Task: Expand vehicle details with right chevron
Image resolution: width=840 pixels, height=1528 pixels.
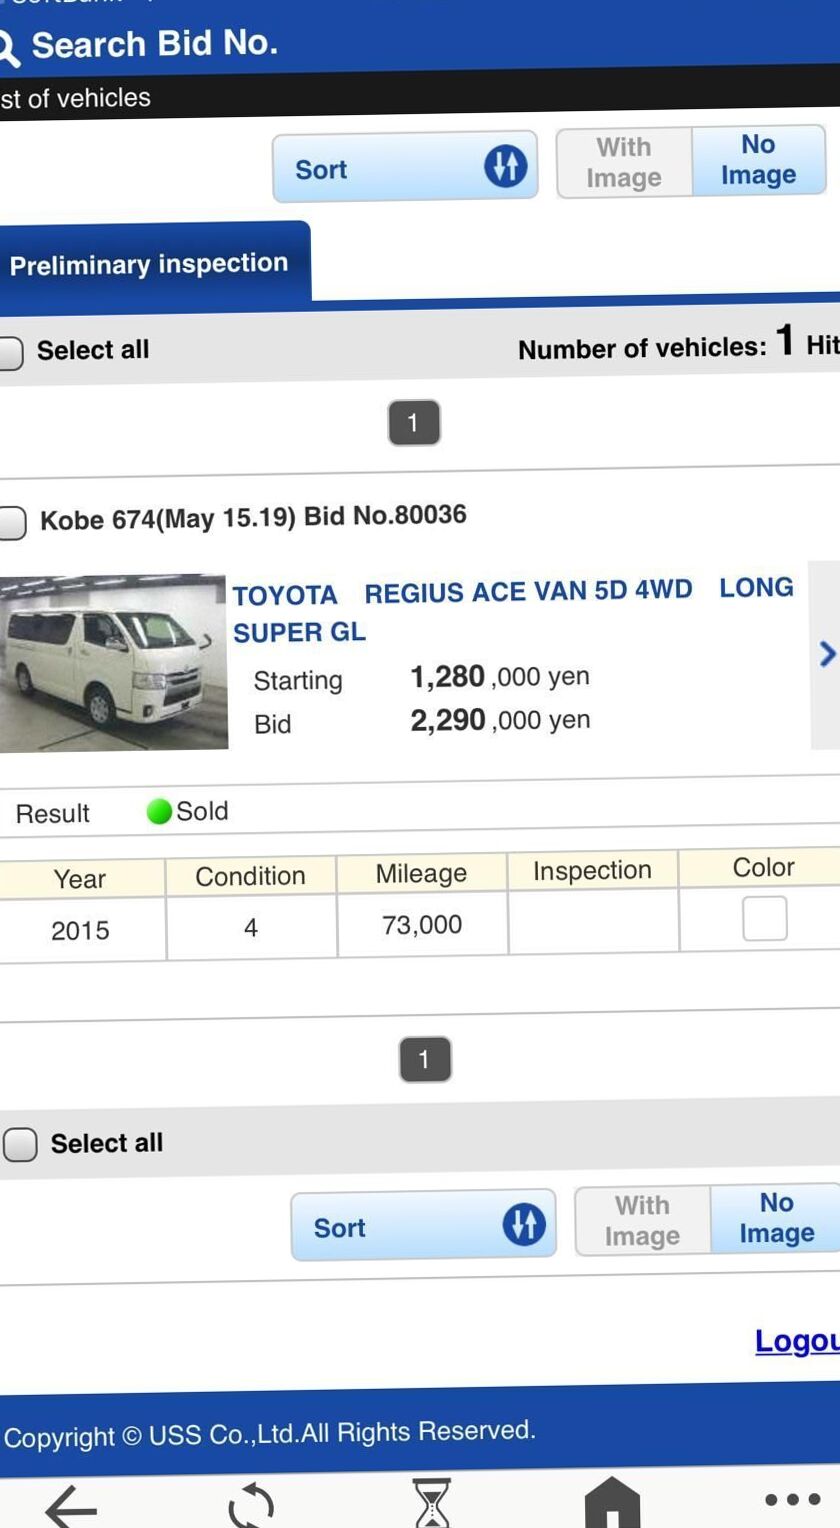Action: point(826,654)
